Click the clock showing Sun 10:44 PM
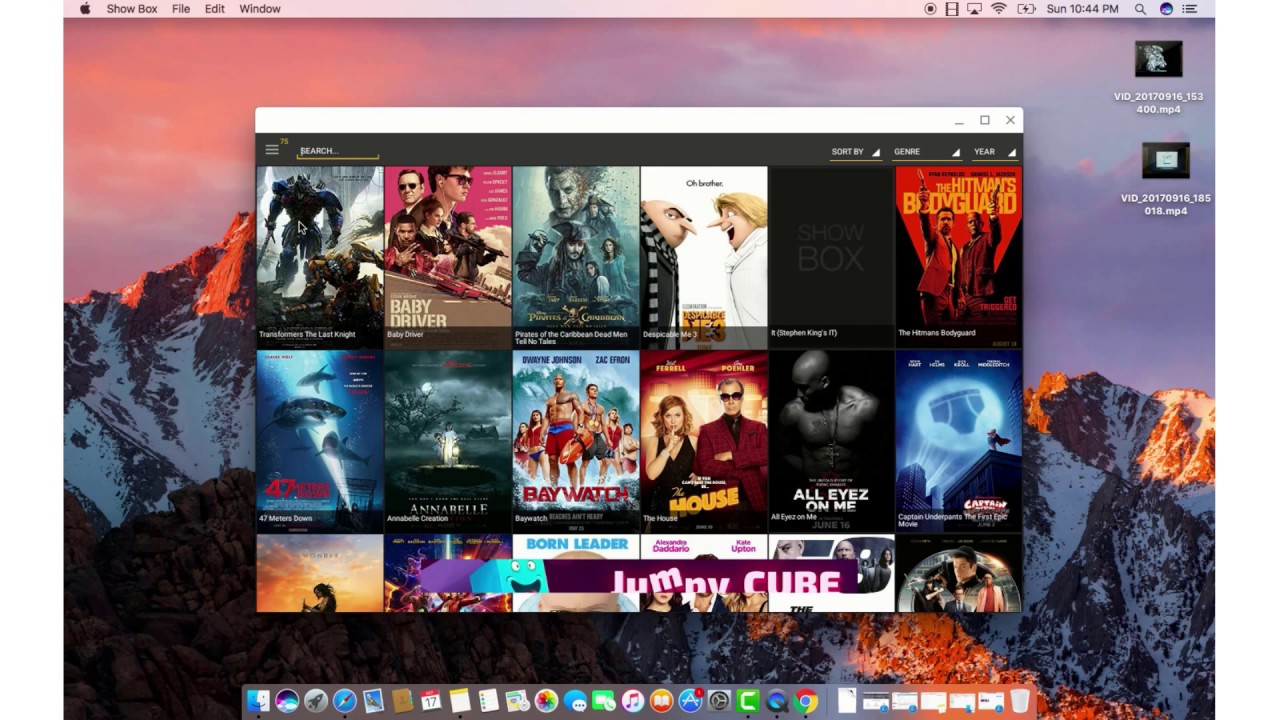Screen dimensions: 1280x720 [x=1082, y=9]
